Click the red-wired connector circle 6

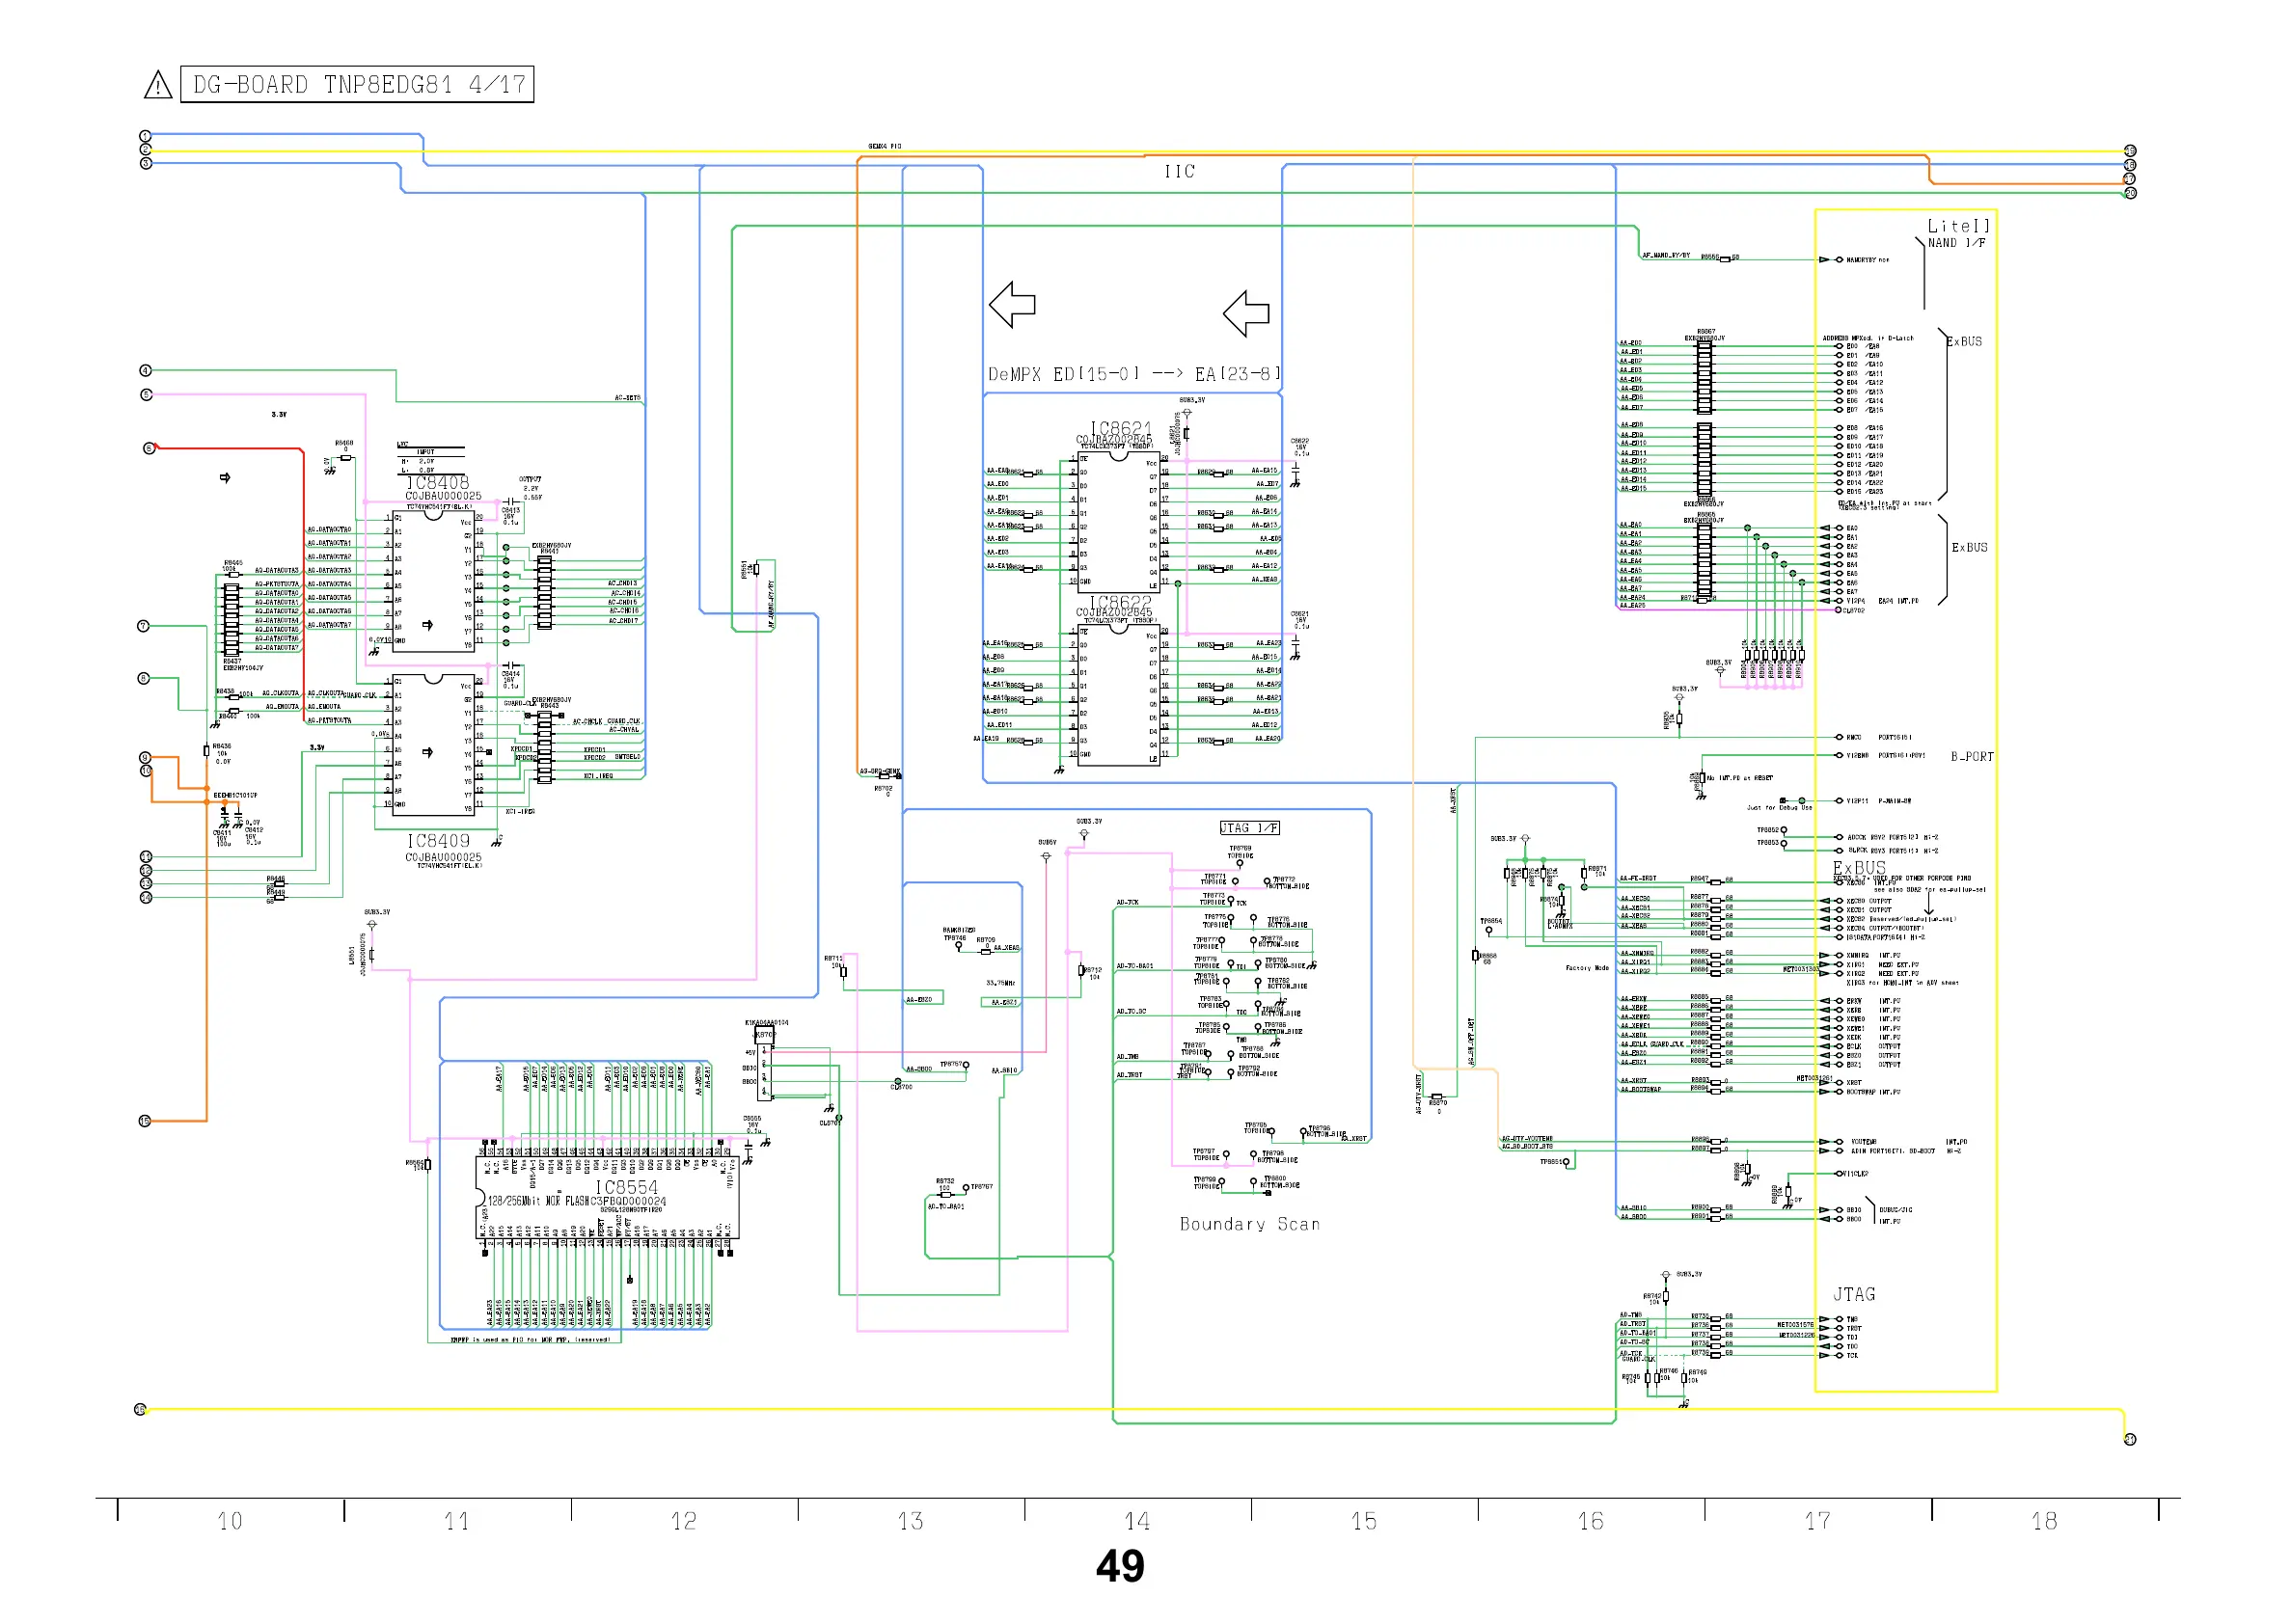[x=149, y=448]
